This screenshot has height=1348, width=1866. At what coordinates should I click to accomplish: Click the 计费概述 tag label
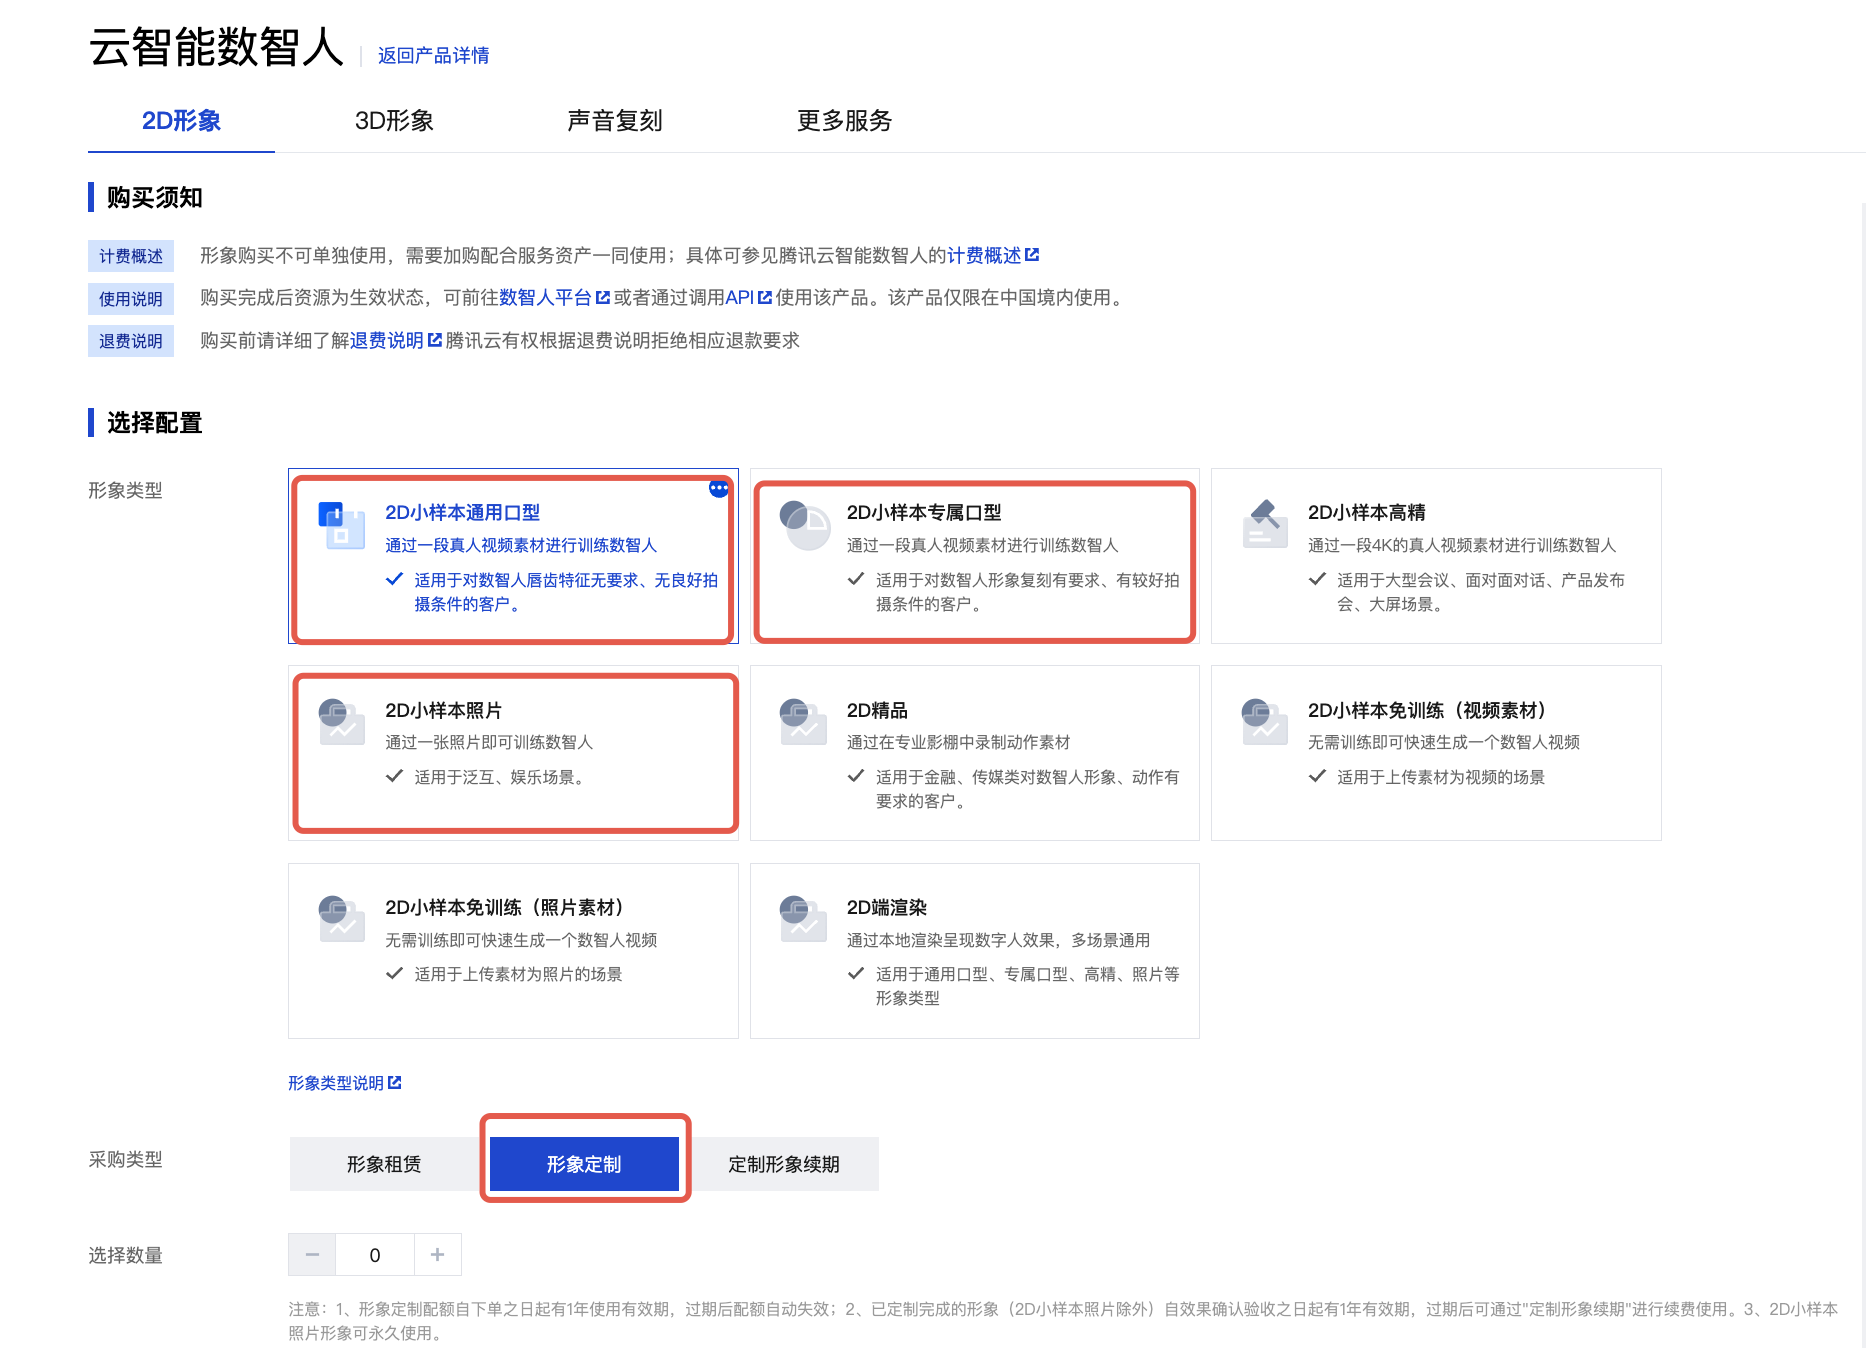(131, 256)
